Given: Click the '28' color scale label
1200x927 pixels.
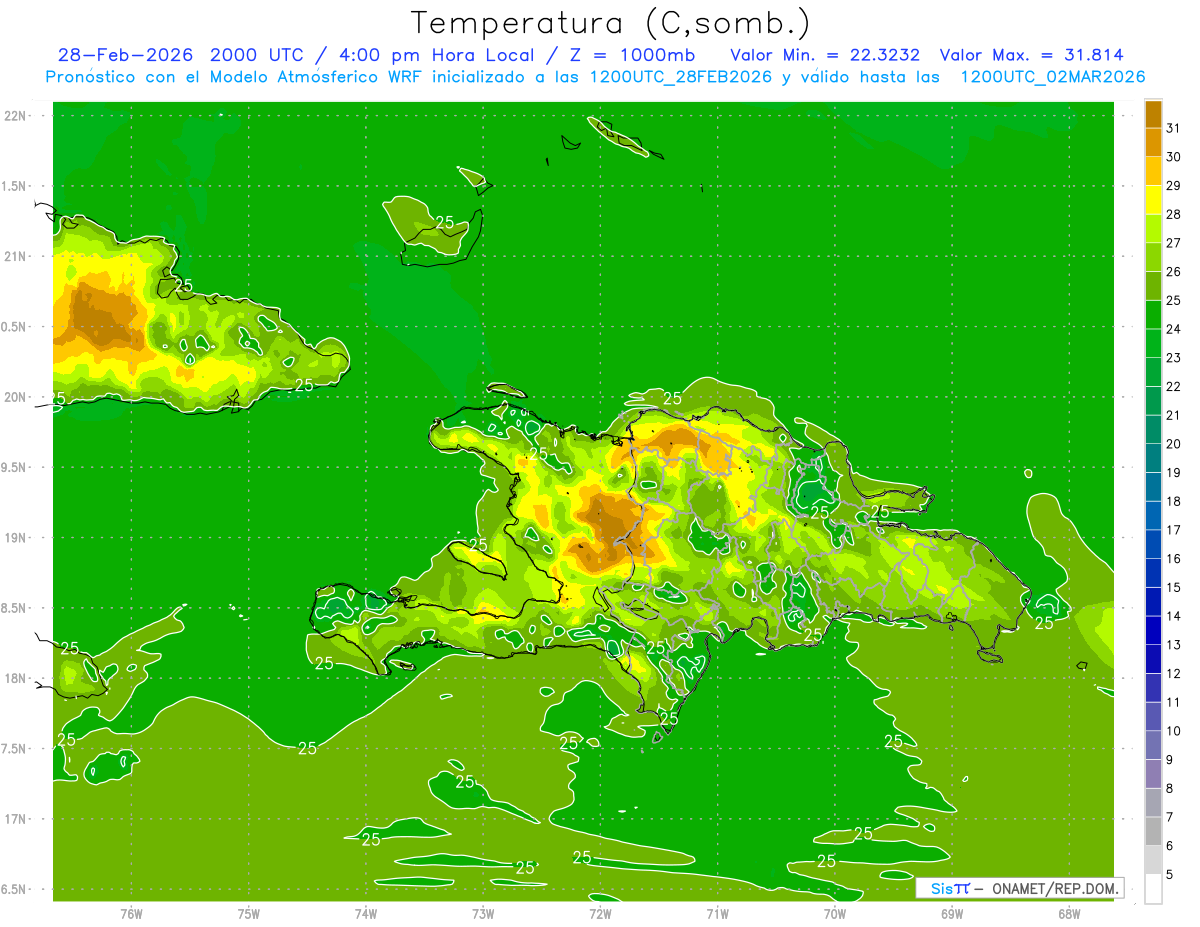Looking at the screenshot, I should tap(1174, 214).
